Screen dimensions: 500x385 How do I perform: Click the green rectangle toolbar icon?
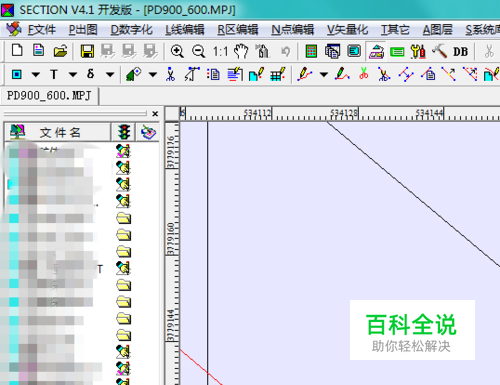[397, 52]
